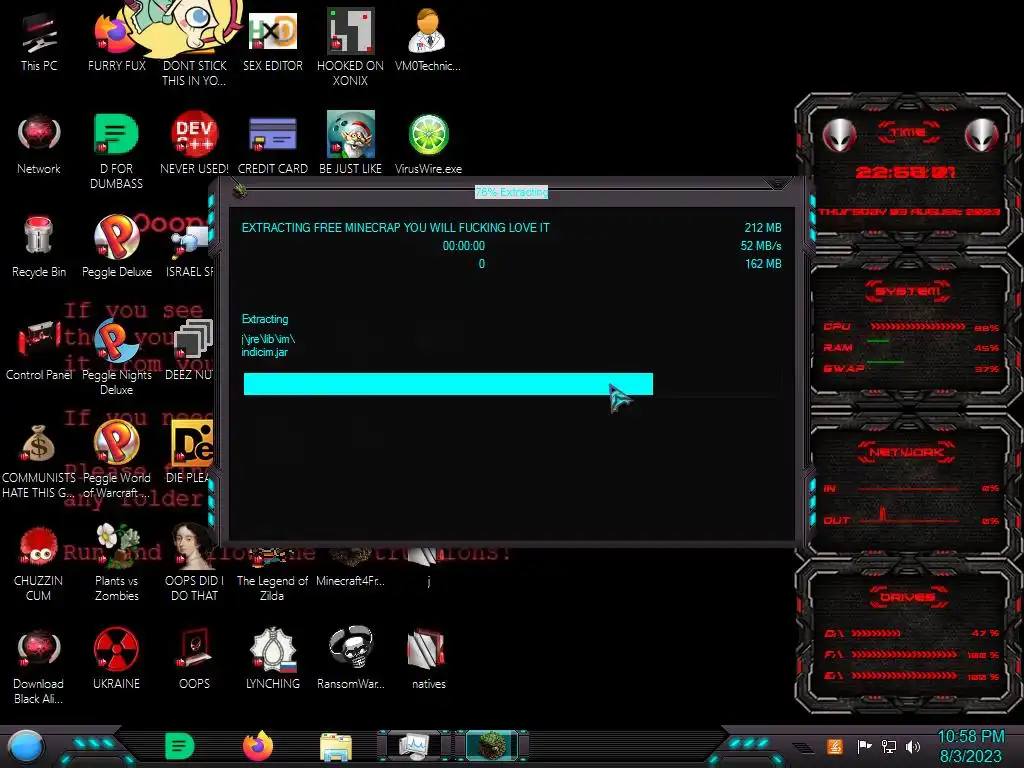Viewport: 1024px width, 768px height.
Task: Open the taskbar clock showing 10:58 PM
Action: click(x=970, y=746)
